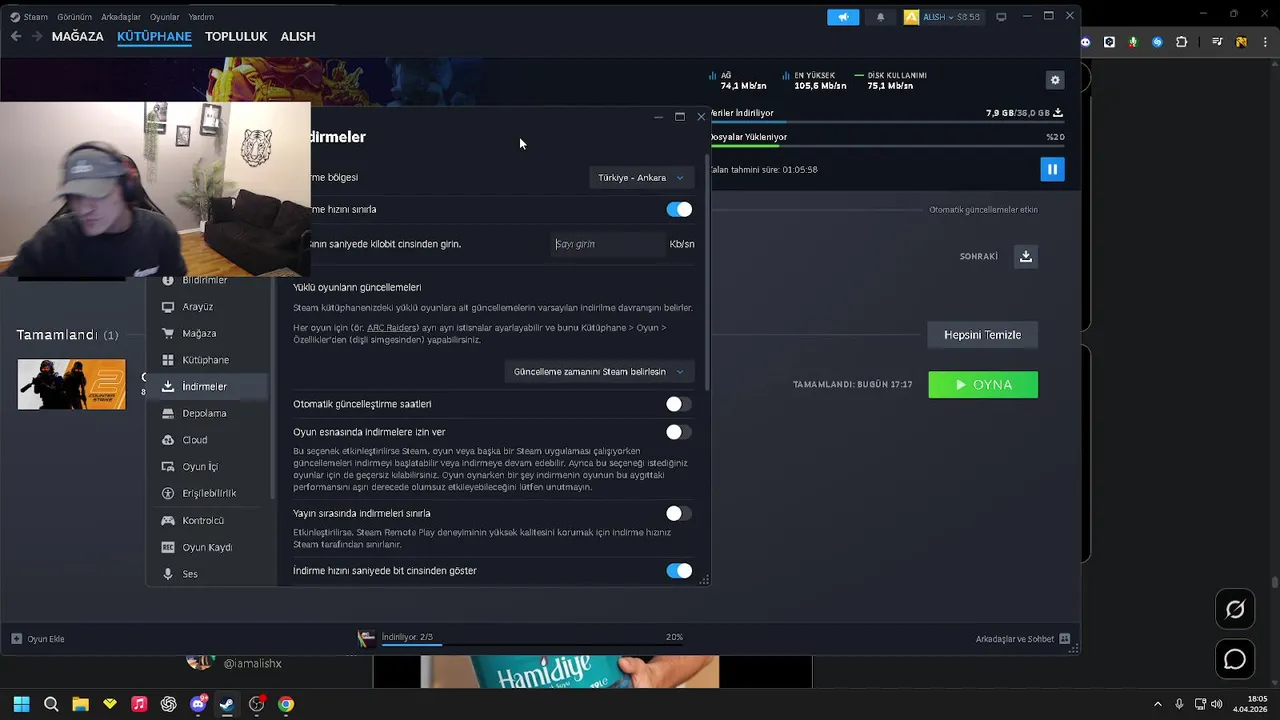Go to TOPLULUK tab
Viewport: 1280px width, 720px height.
coord(236,36)
